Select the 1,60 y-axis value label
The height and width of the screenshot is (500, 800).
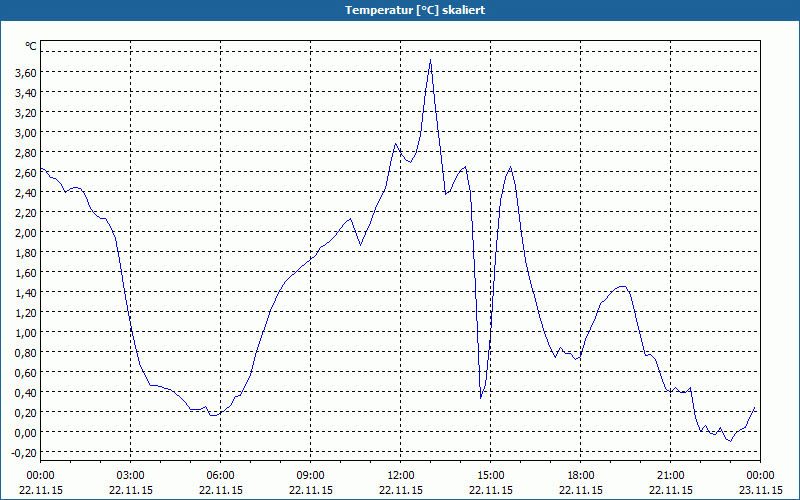(x=26, y=272)
